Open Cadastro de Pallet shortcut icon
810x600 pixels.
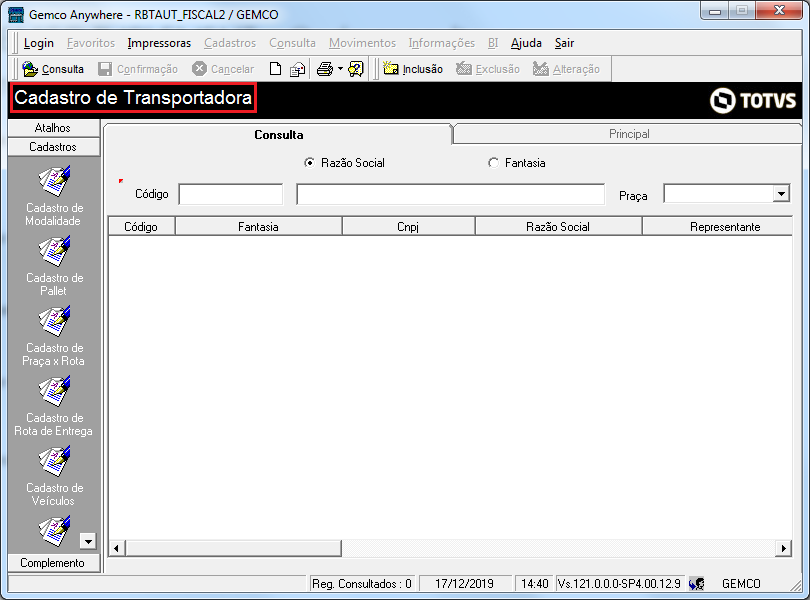pos(54,251)
